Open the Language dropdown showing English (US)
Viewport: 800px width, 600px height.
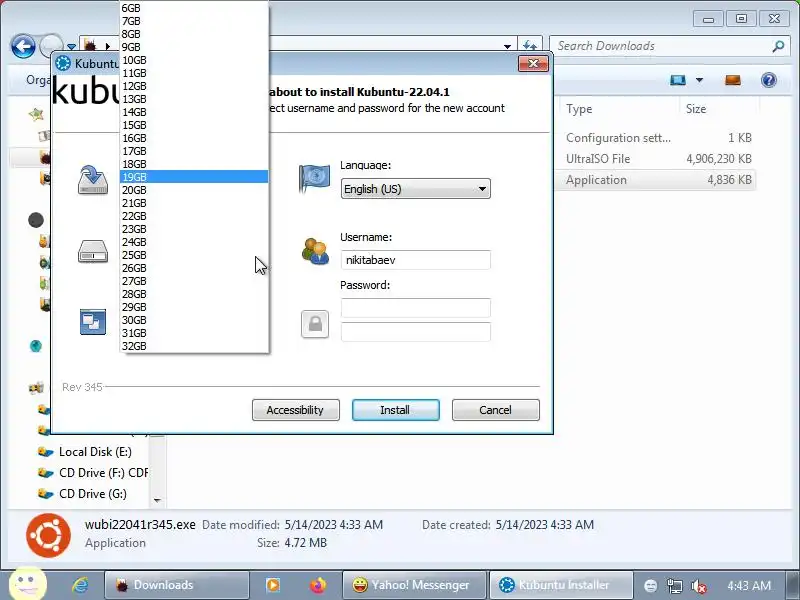[x=415, y=189]
